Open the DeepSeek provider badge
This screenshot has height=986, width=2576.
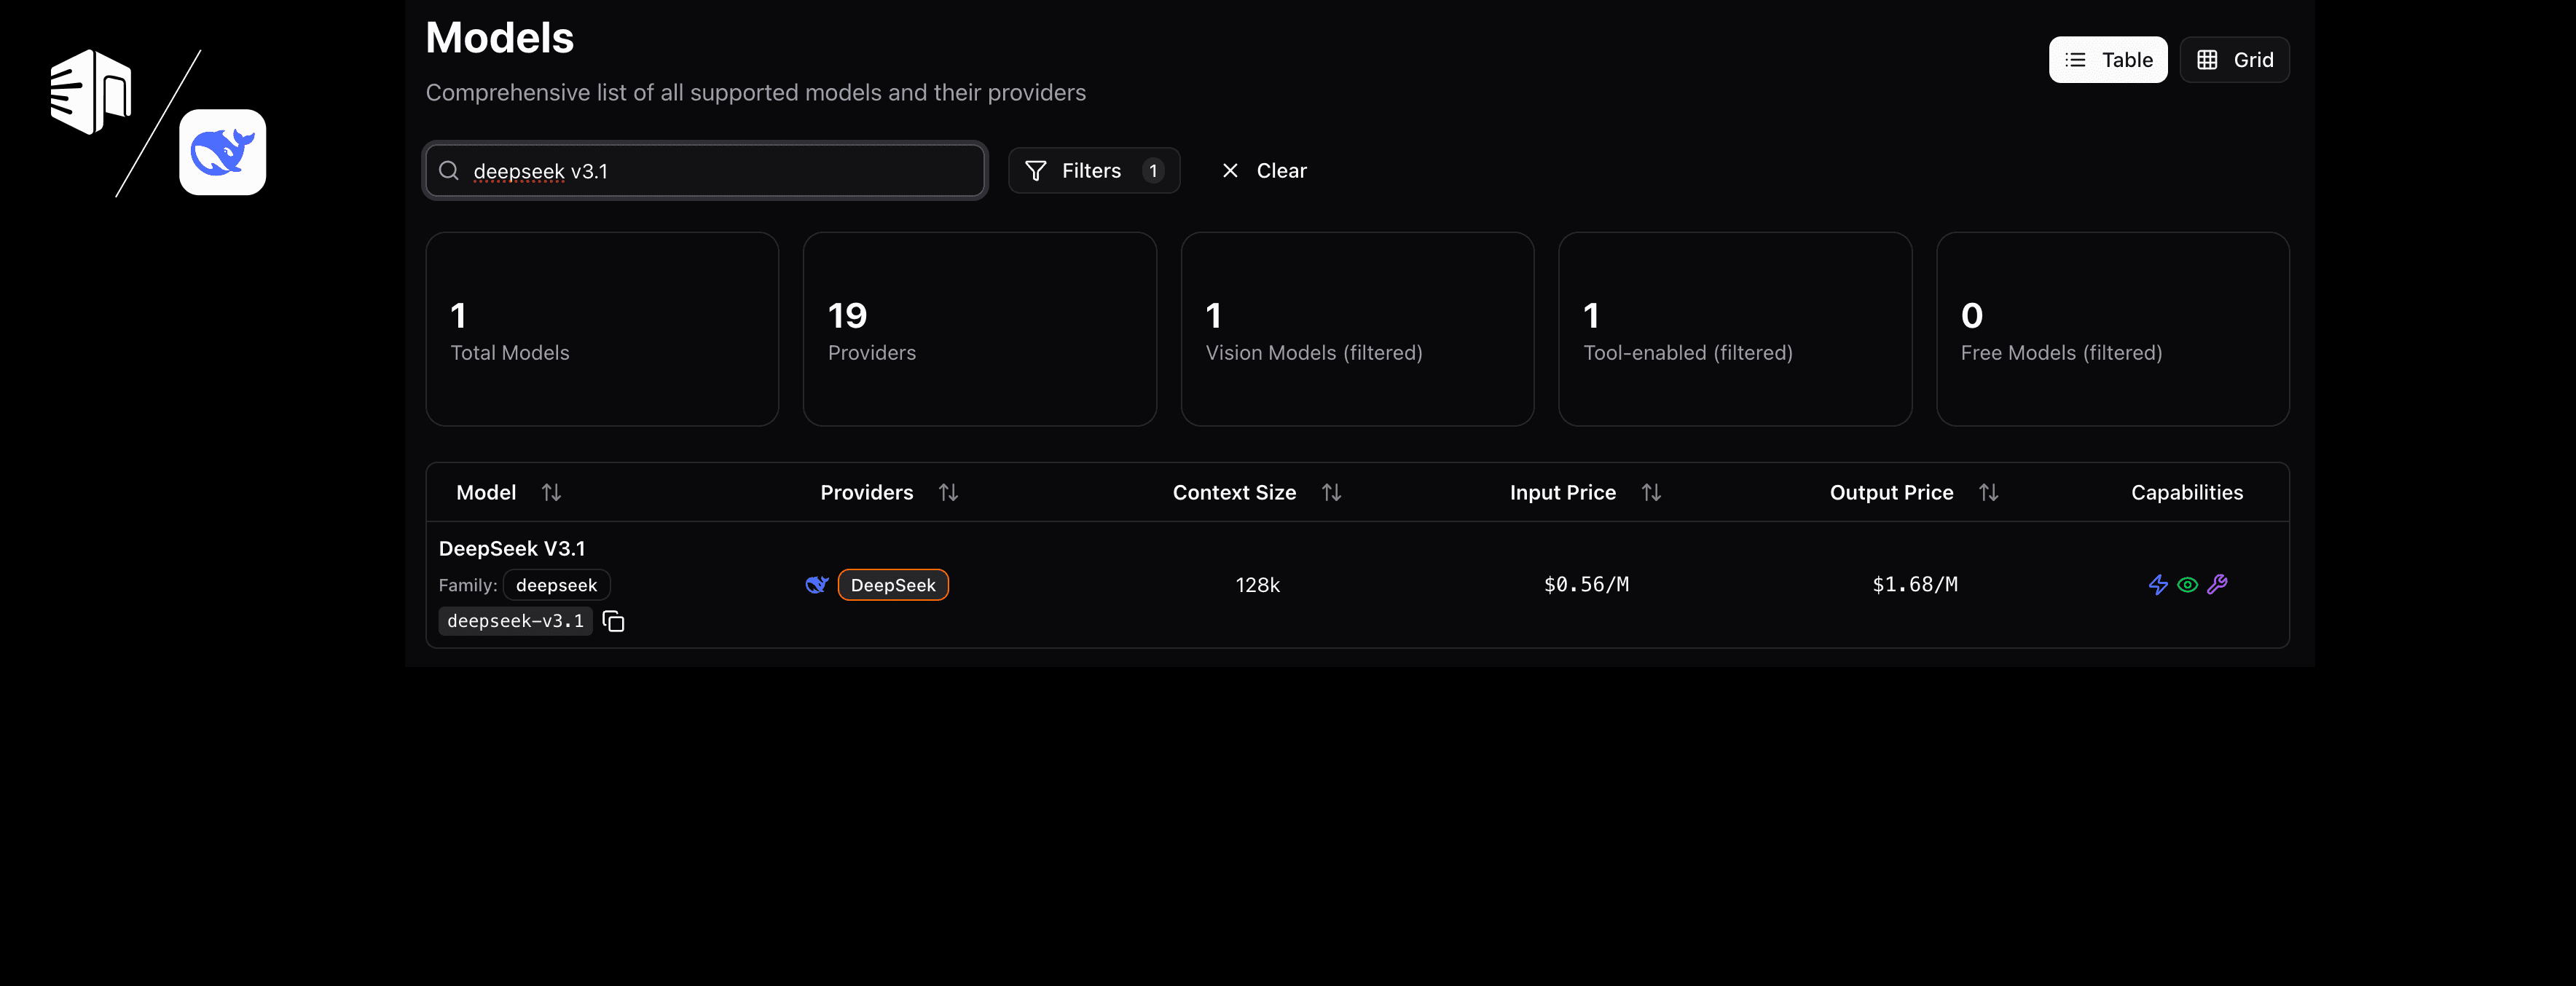[x=893, y=584]
